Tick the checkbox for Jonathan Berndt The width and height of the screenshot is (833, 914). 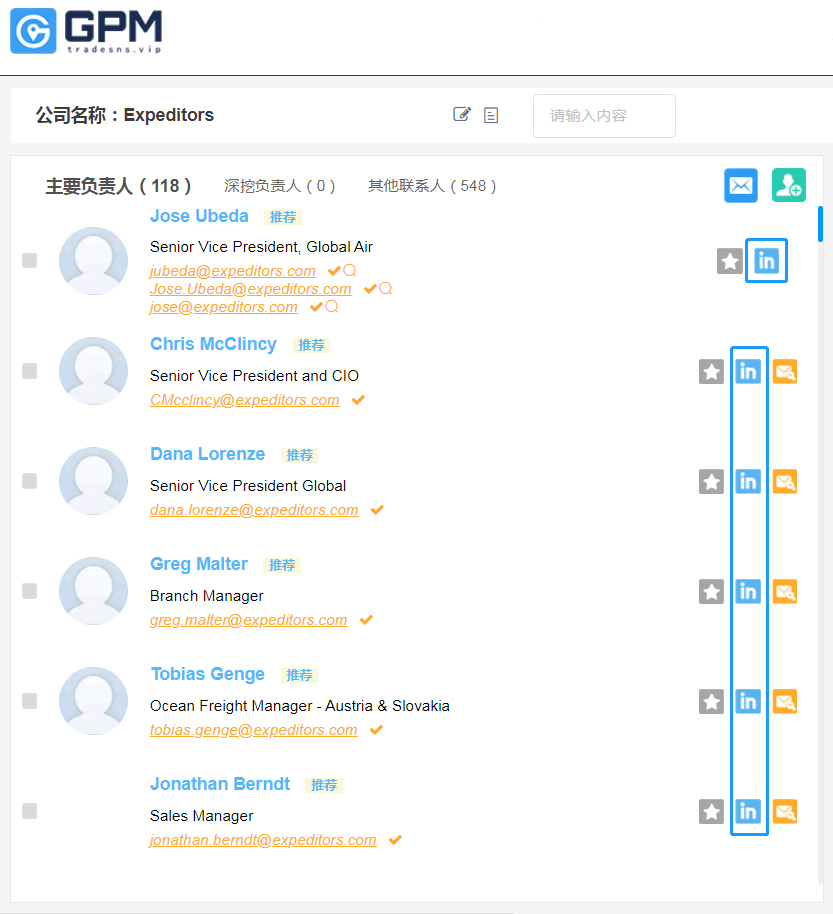(x=29, y=811)
